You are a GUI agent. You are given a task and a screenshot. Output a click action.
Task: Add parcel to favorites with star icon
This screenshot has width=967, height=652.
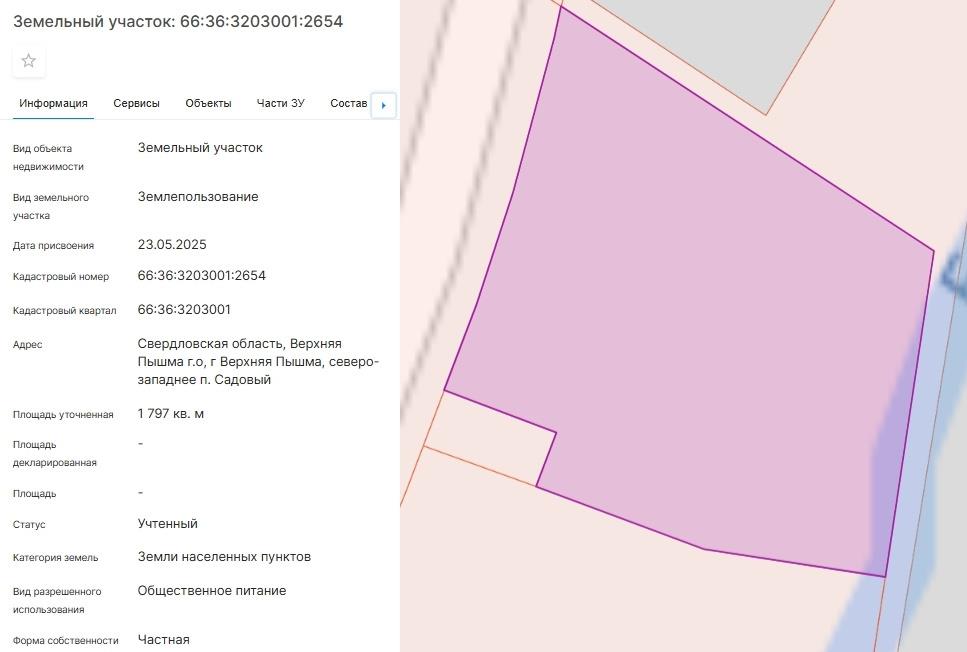tap(29, 61)
